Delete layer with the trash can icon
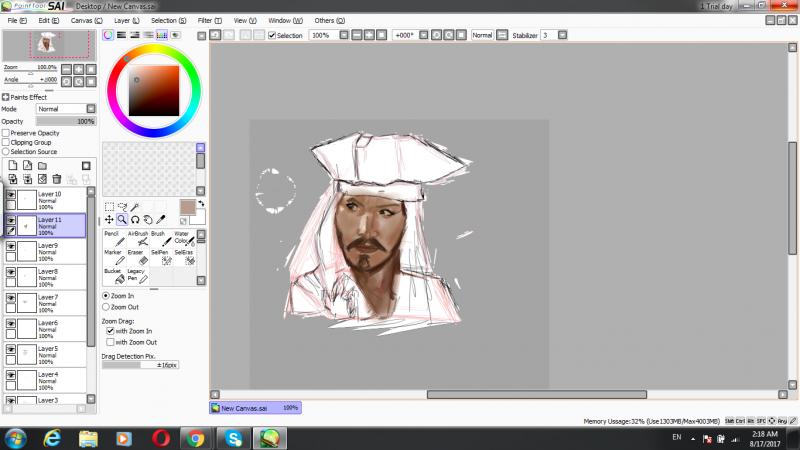800x450 pixels. pos(57,178)
